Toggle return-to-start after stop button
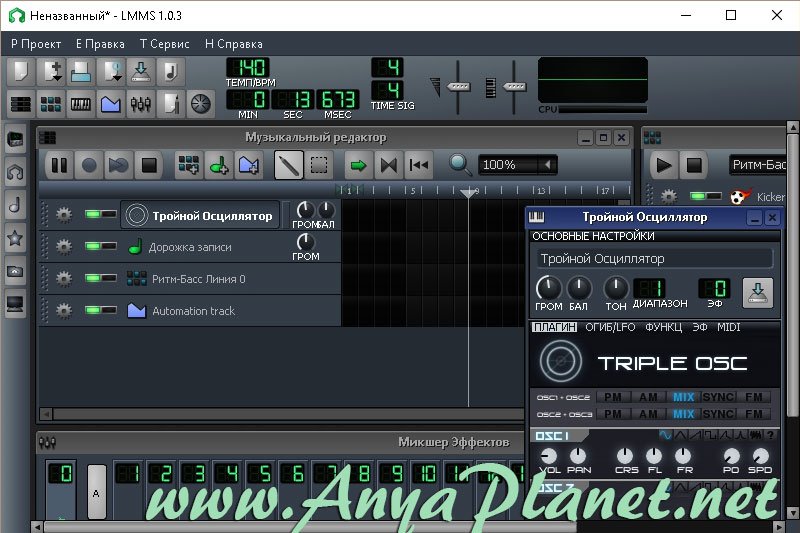 (x=419, y=165)
